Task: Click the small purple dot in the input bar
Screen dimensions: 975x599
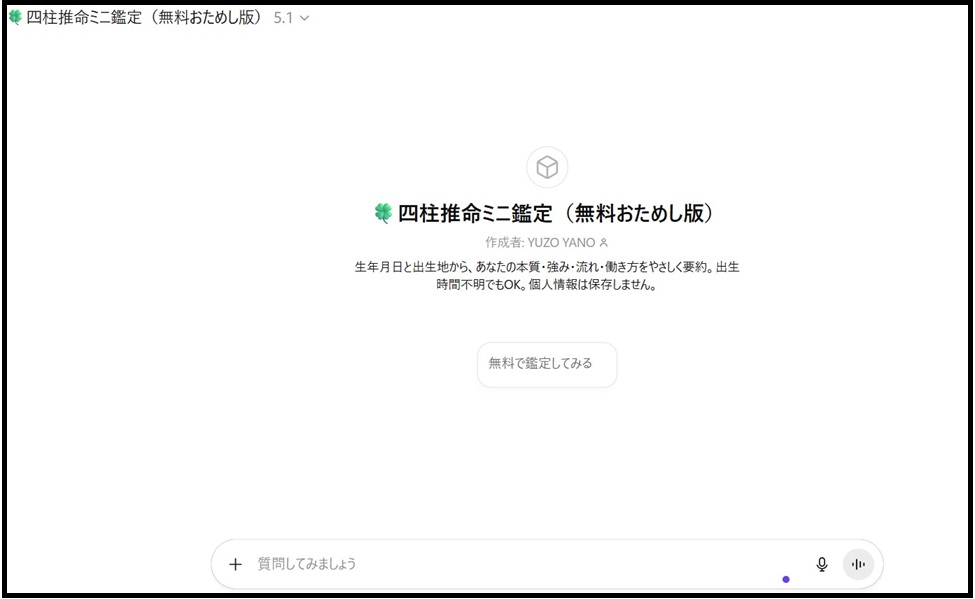Action: click(786, 579)
